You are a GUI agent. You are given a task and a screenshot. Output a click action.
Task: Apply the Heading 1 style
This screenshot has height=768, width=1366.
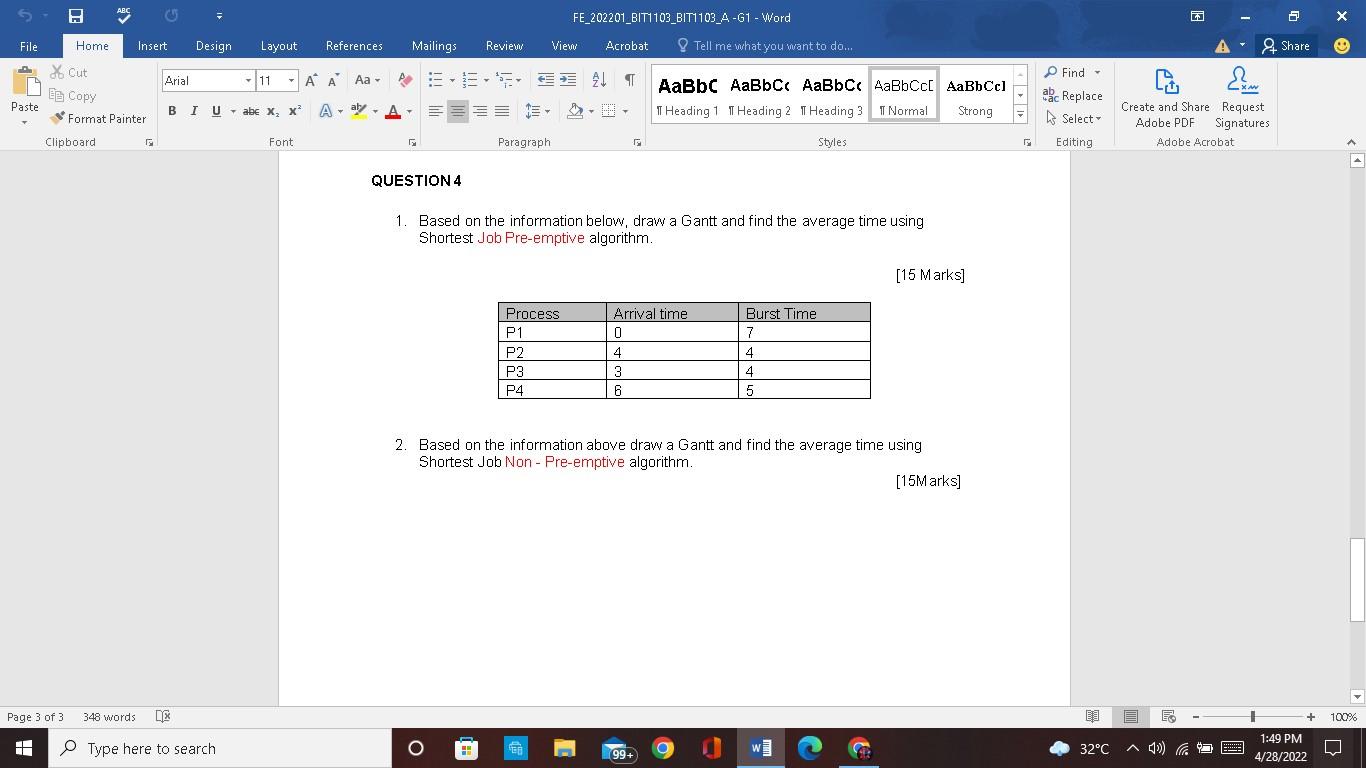point(688,93)
